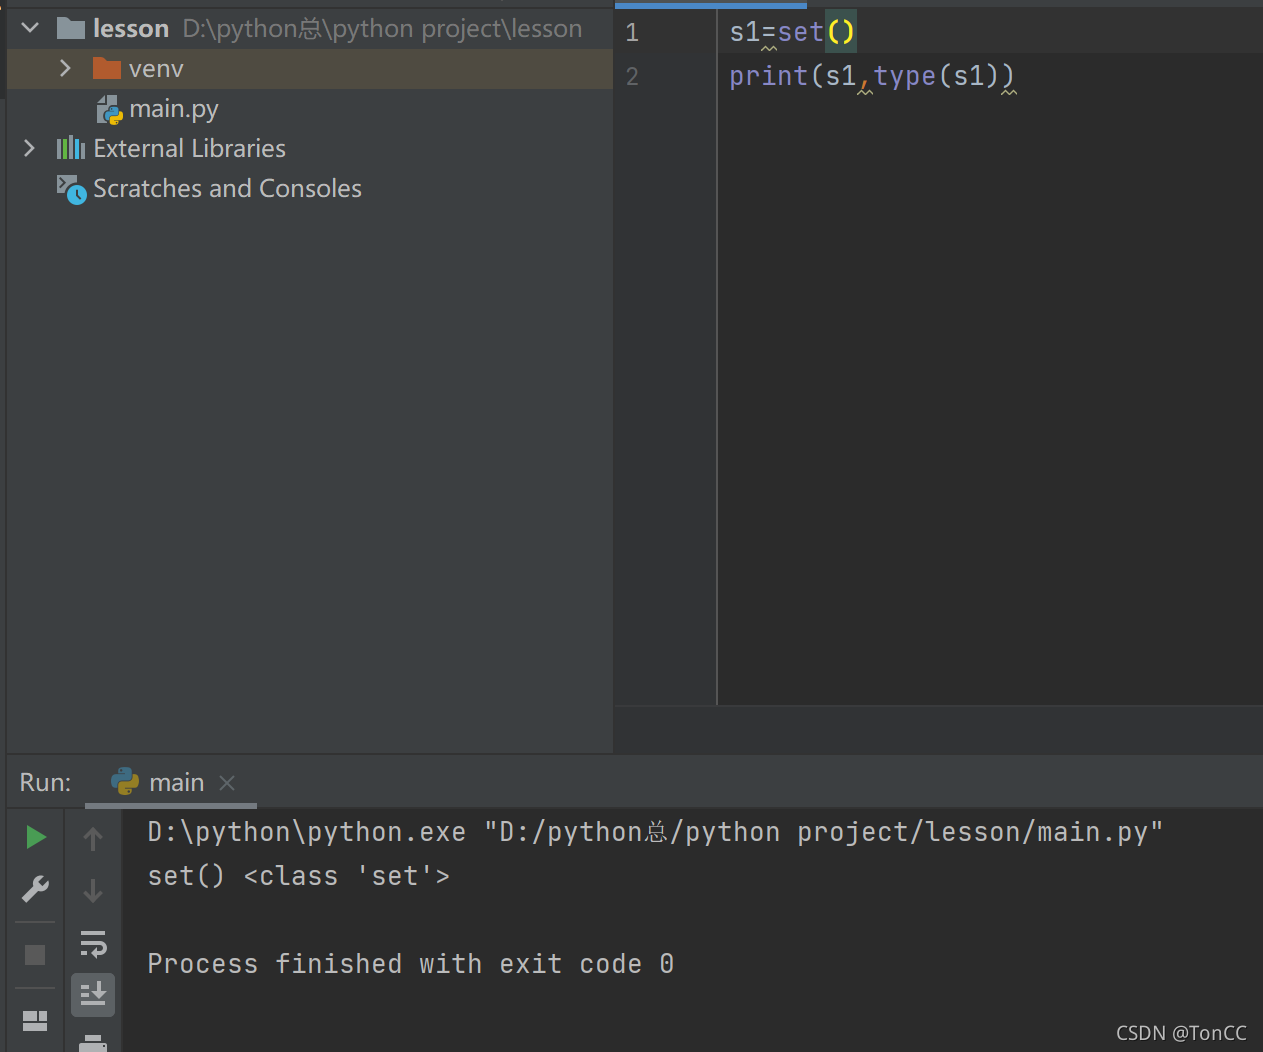Click line number 1 in gutter
Viewport: 1263px width, 1052px height.
pyautogui.click(x=632, y=32)
